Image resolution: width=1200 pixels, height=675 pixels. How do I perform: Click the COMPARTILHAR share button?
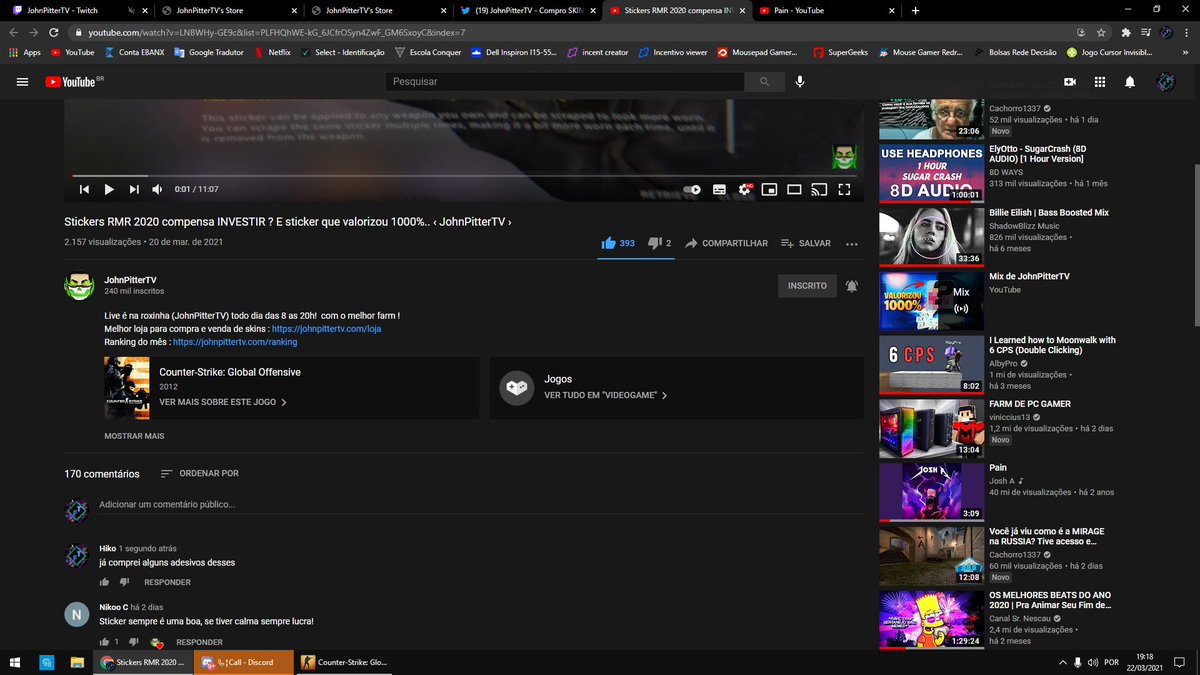point(726,243)
